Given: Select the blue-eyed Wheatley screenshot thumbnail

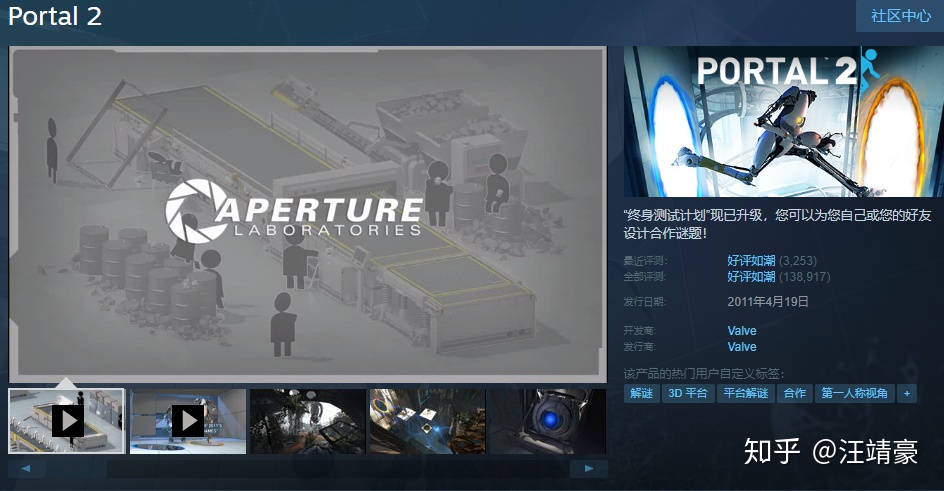Looking at the screenshot, I should 547,421.
